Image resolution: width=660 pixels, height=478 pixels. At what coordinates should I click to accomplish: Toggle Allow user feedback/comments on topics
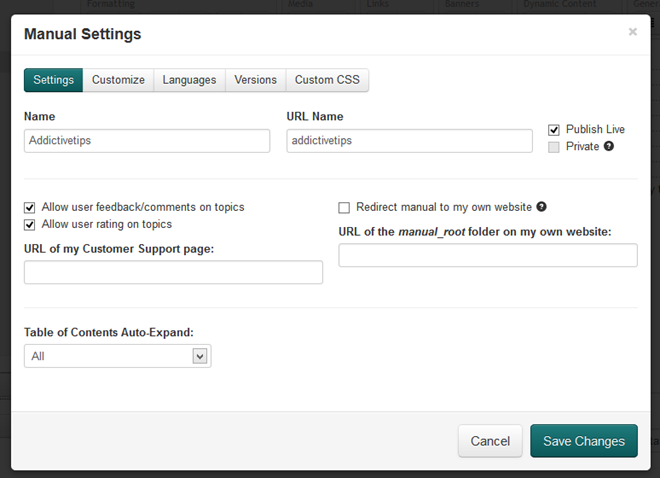(x=30, y=208)
